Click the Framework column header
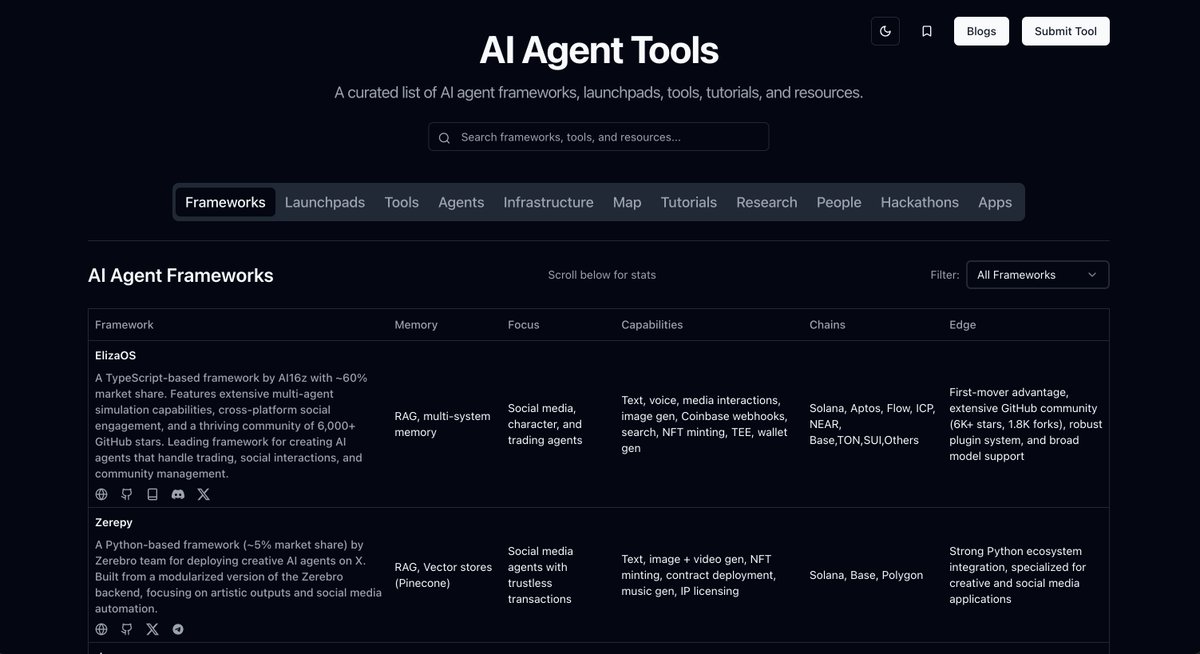 [x=124, y=325]
